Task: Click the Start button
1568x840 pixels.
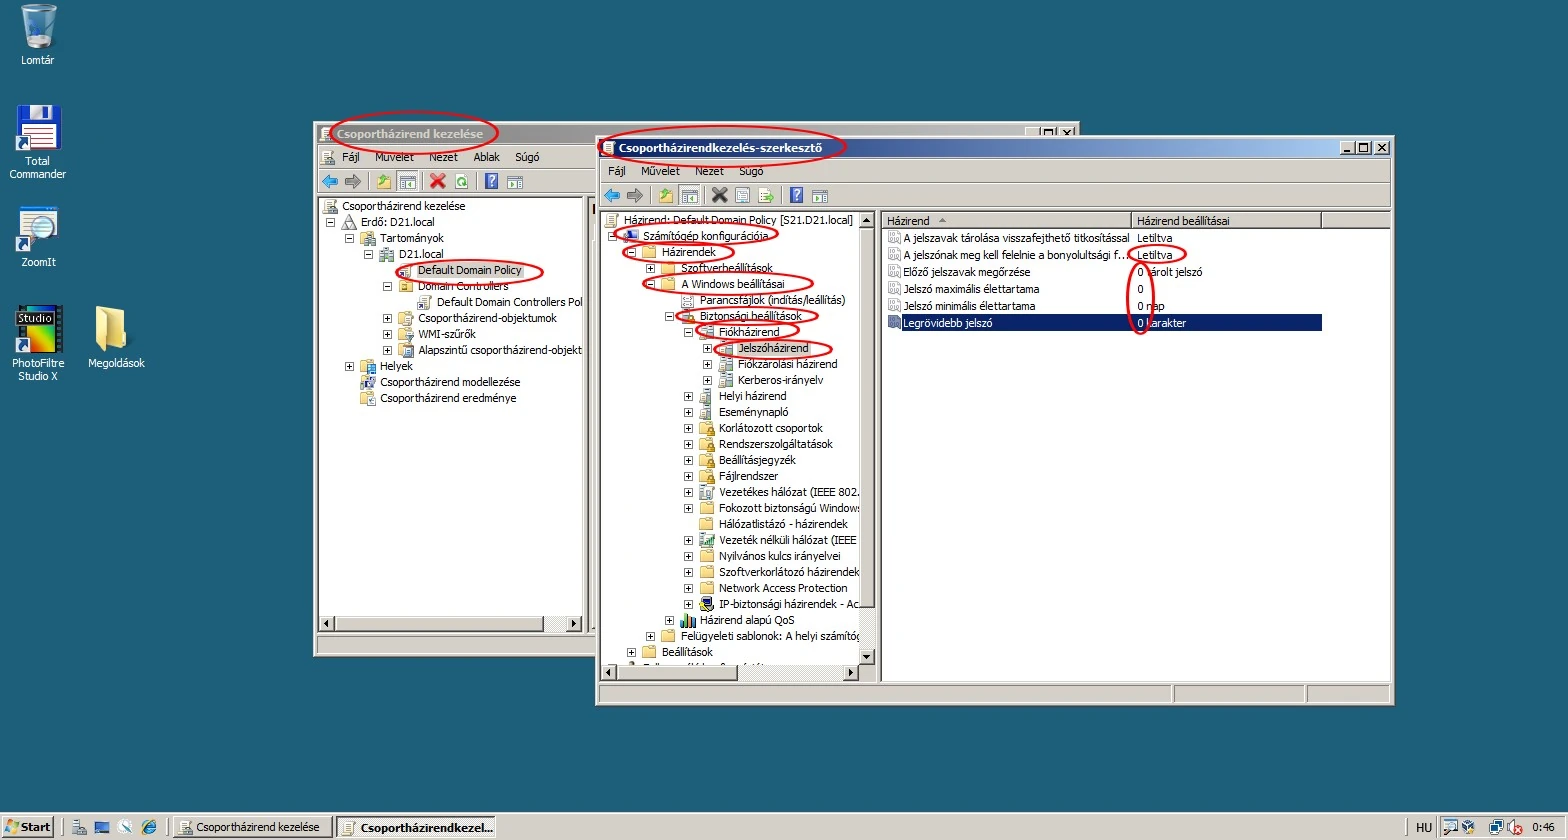Action: pyautogui.click(x=28, y=826)
